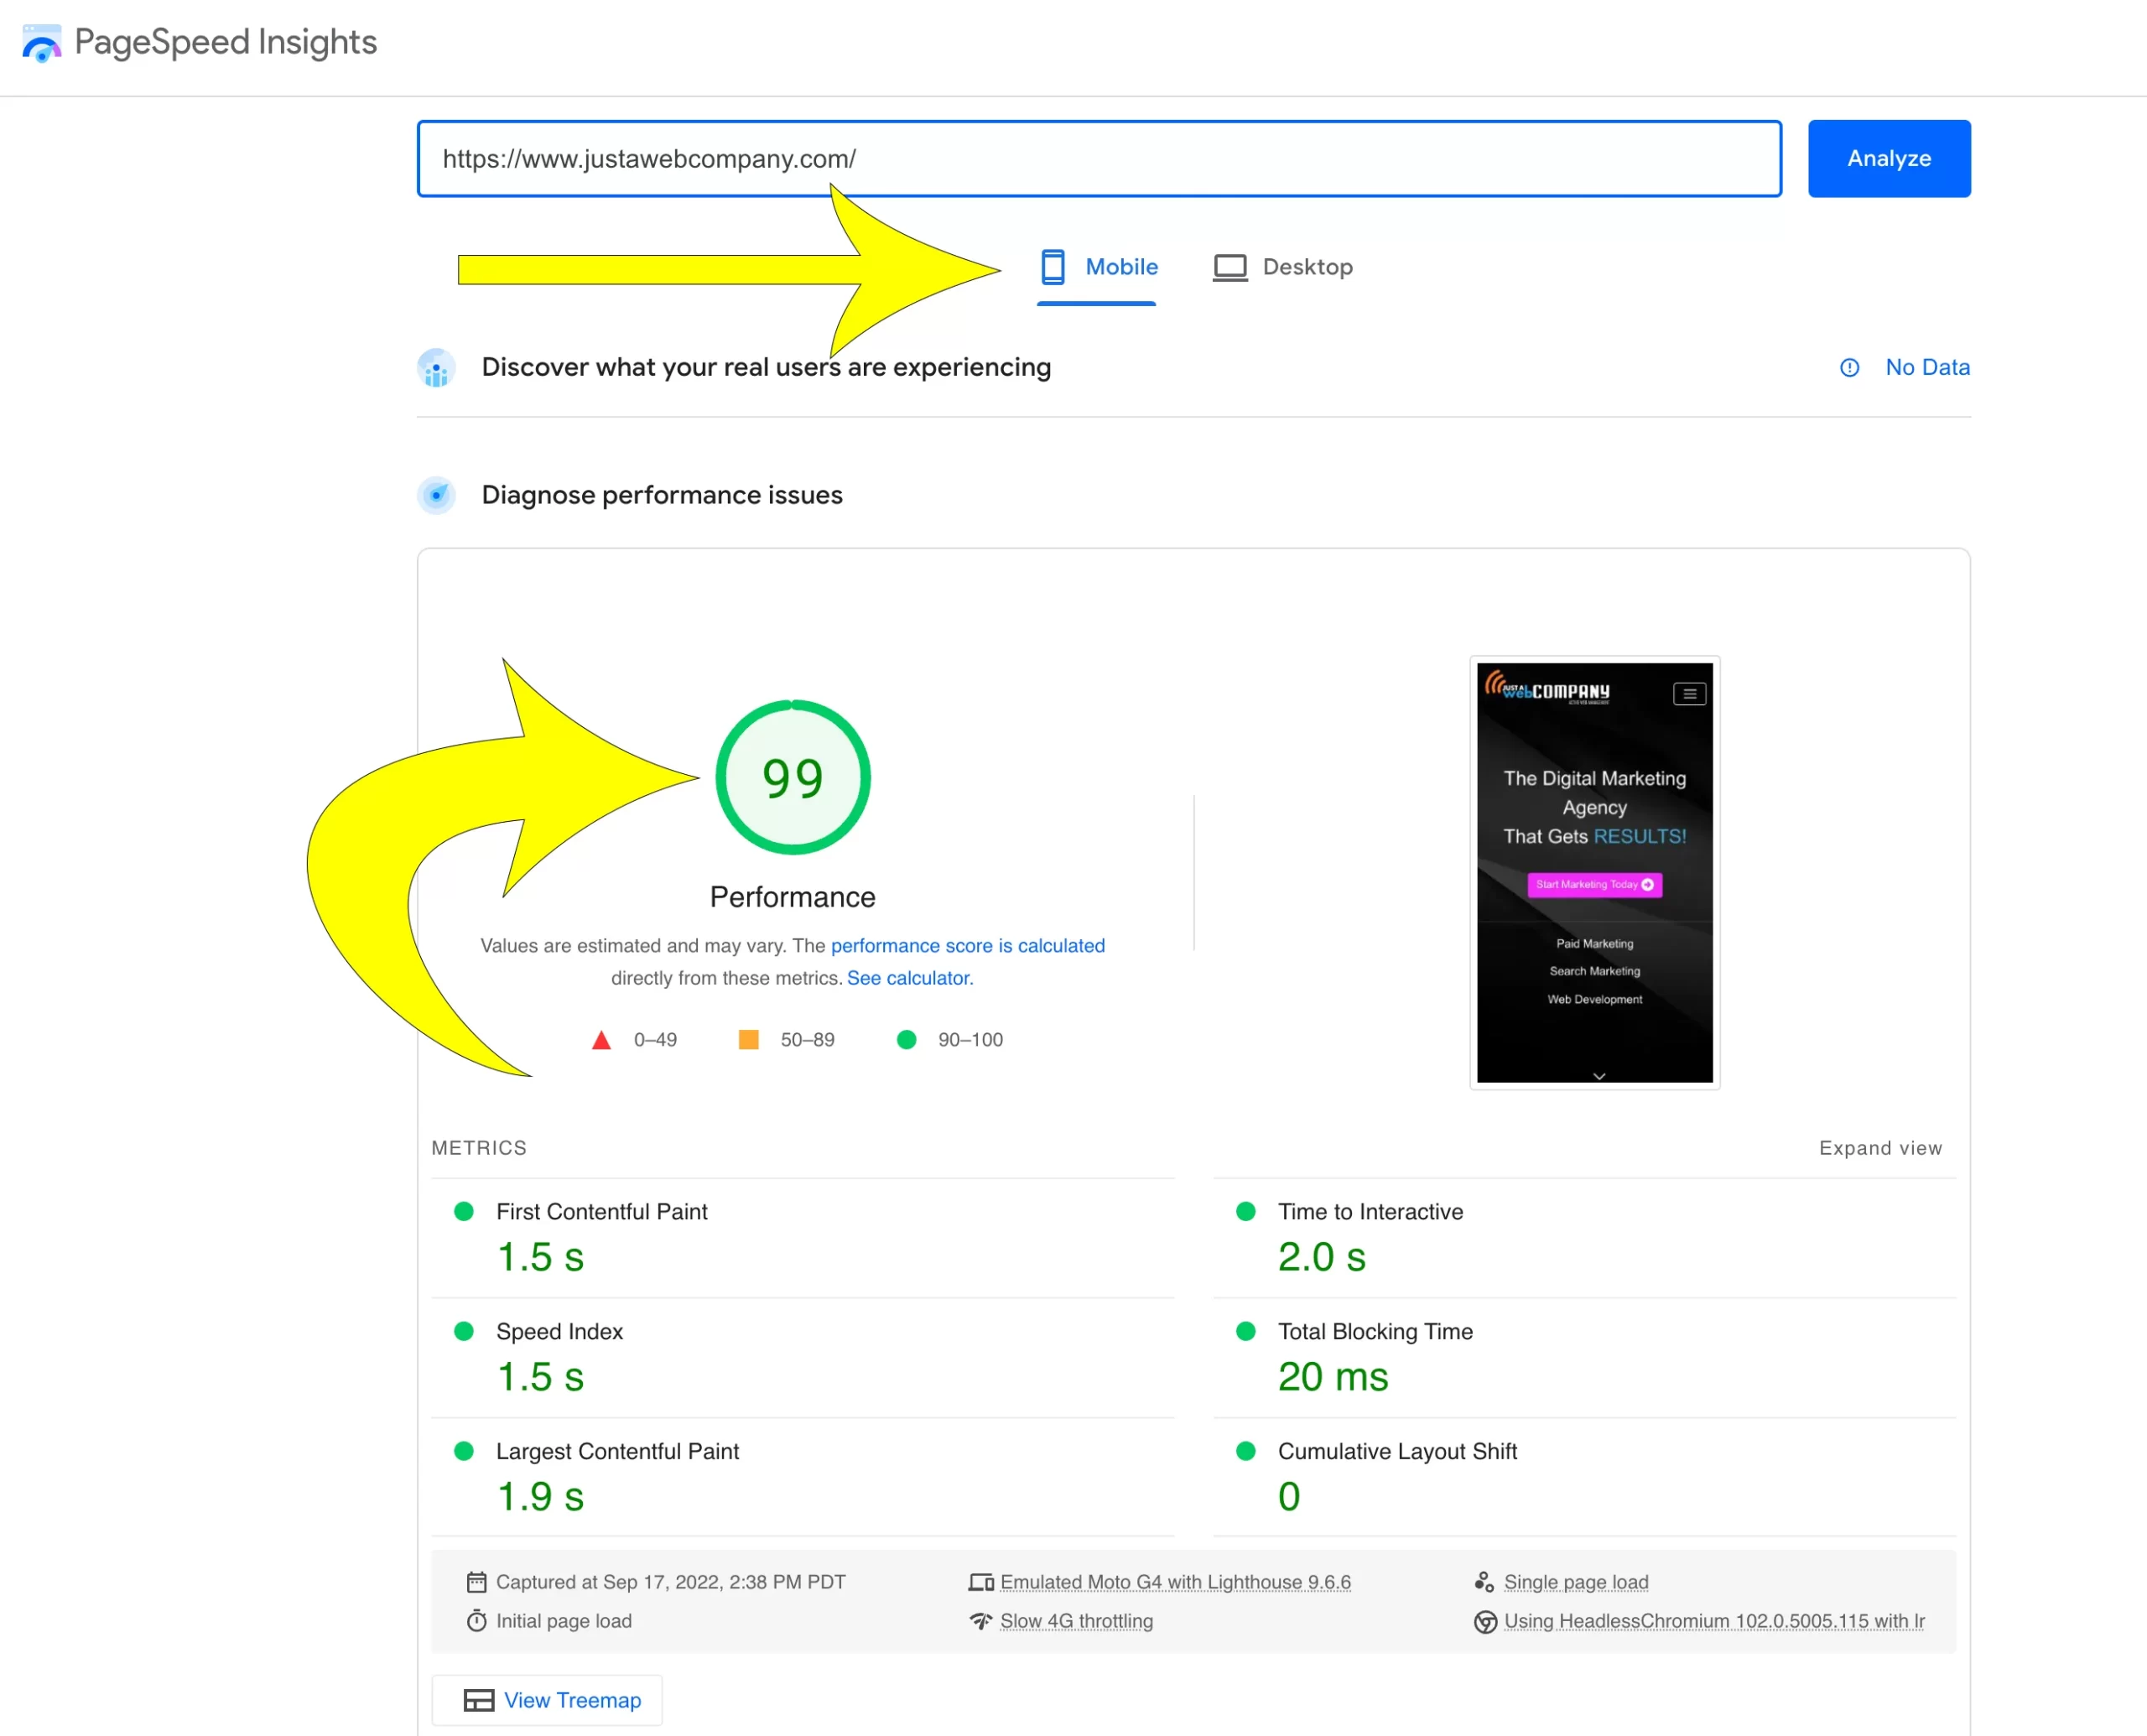
Task: Click the Chromium icon beside Using HeadlessChromium
Action: [1485, 1622]
